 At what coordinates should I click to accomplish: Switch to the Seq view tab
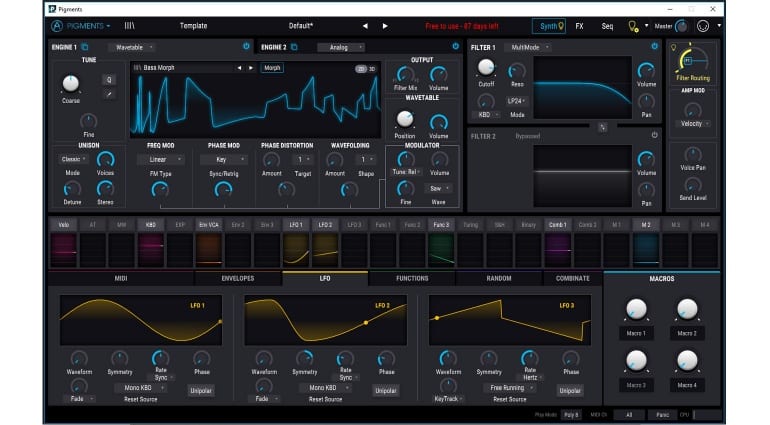[x=607, y=26]
